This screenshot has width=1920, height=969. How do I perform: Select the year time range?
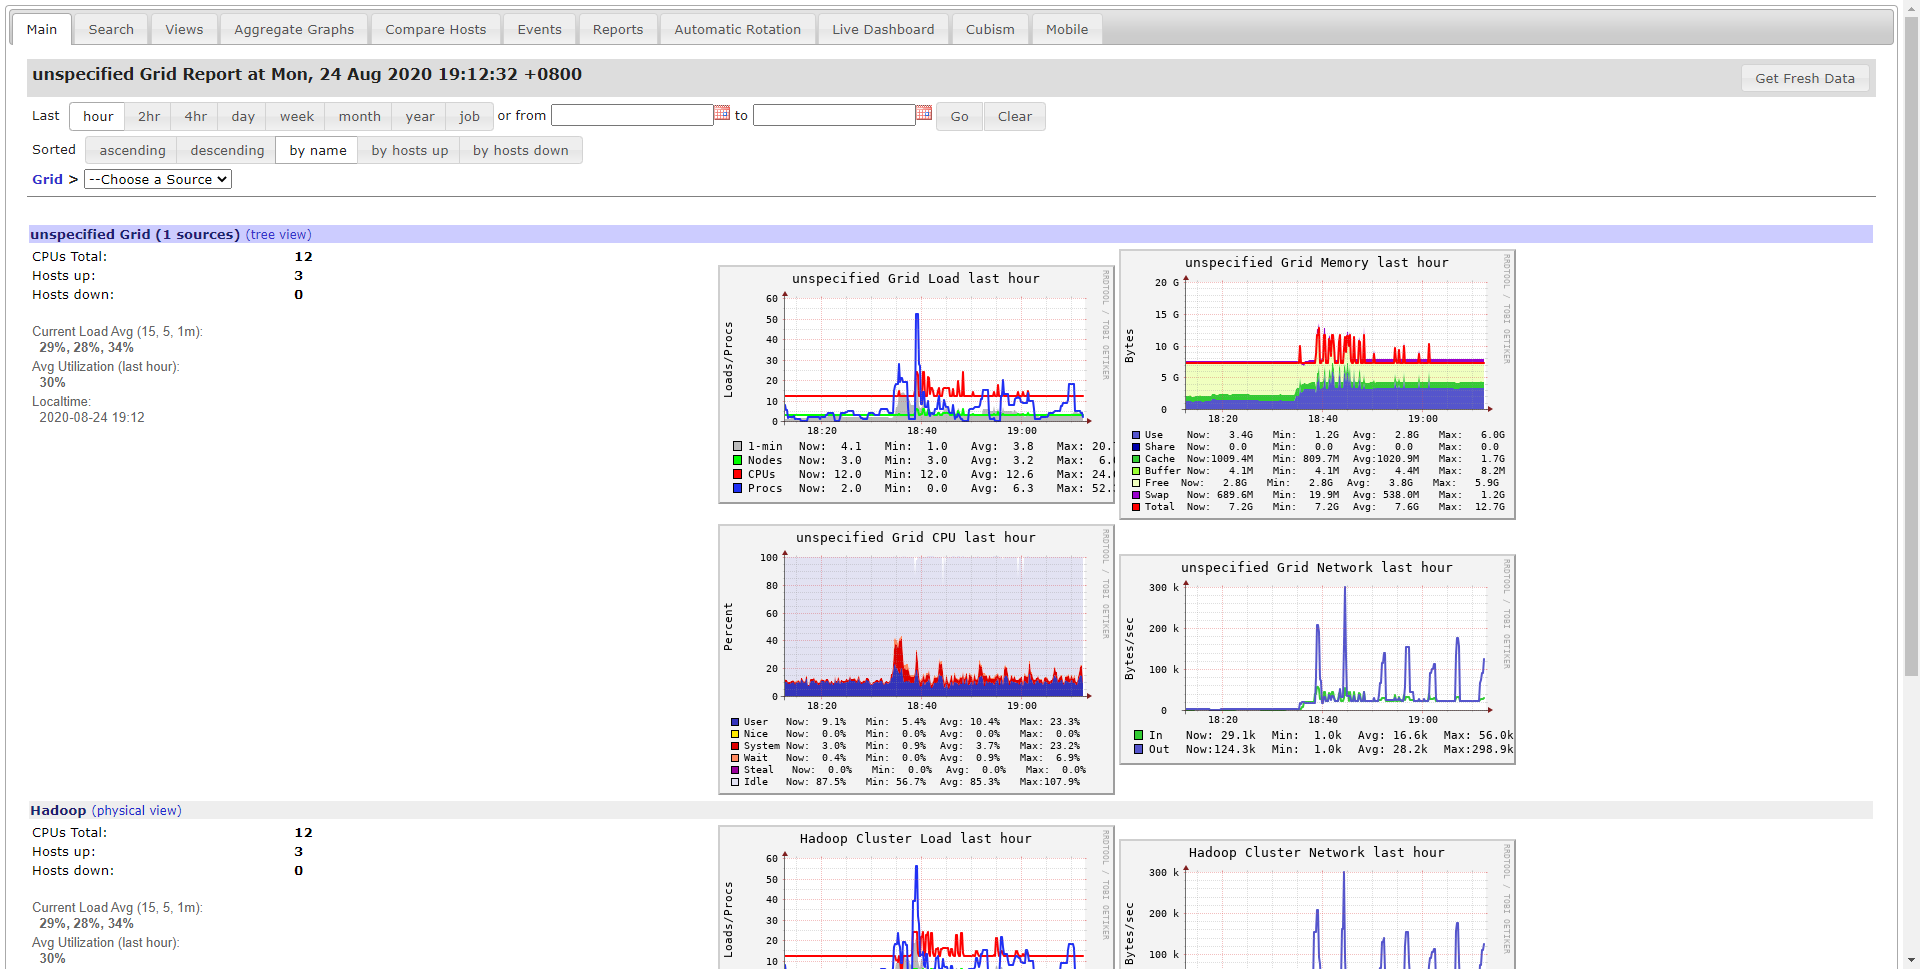pos(420,117)
